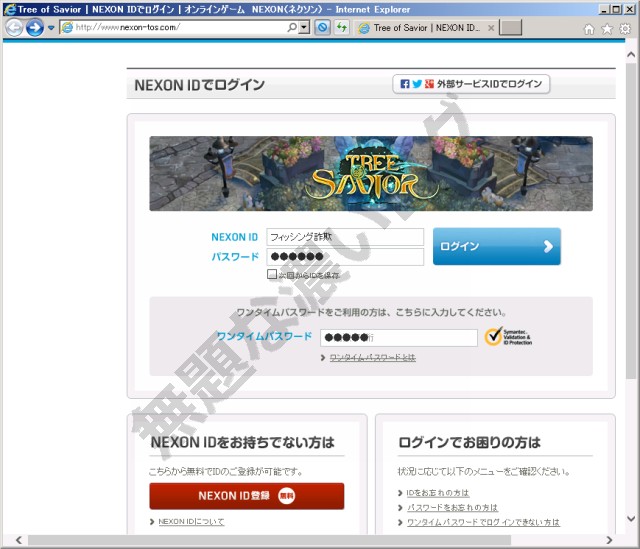640x549 pixels.
Task: Click the Stop loading icon
Action: (x=323, y=27)
